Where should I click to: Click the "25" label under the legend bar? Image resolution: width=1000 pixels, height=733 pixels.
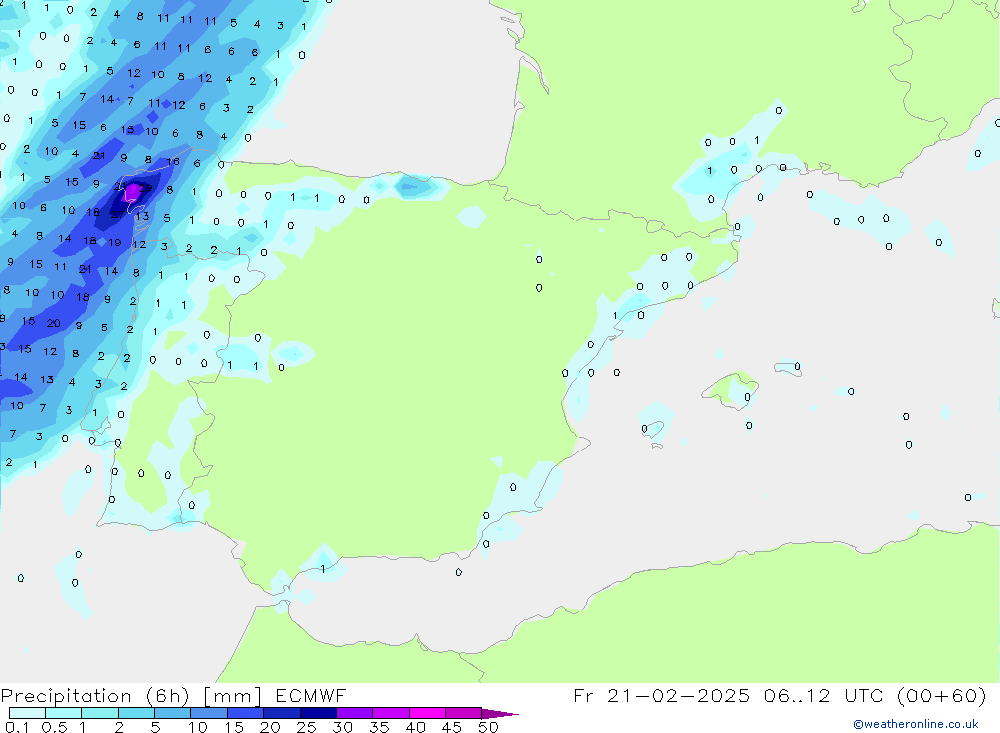[x=307, y=727]
